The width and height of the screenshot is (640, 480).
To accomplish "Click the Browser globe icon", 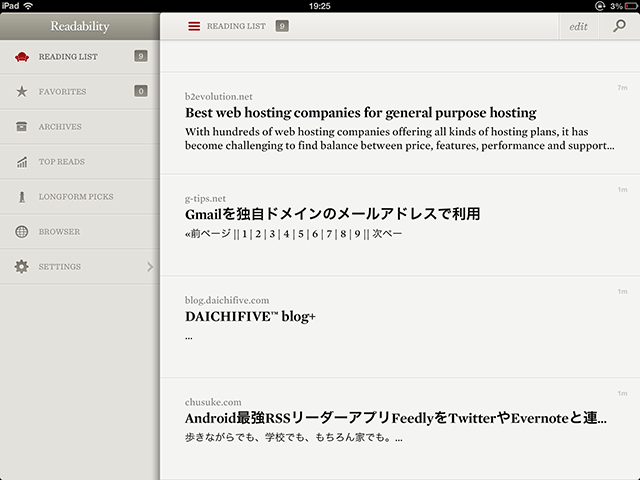I will 22,231.
